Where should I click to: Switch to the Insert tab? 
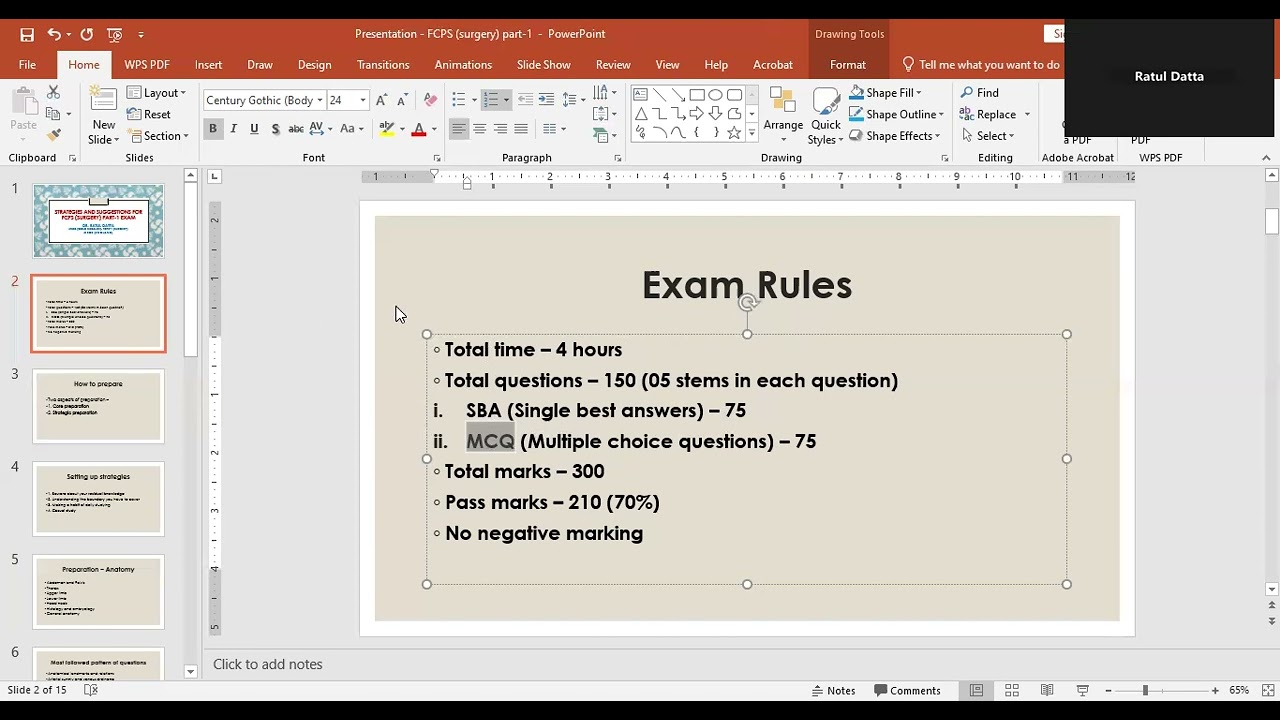click(208, 64)
